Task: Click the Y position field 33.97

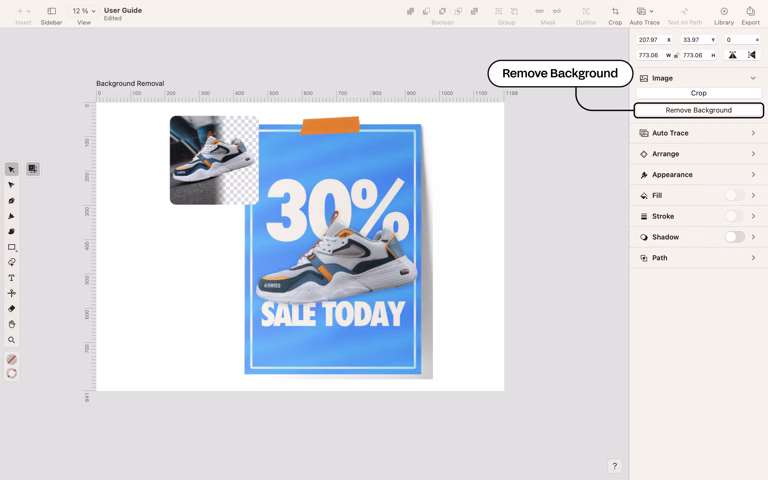Action: 699,40
